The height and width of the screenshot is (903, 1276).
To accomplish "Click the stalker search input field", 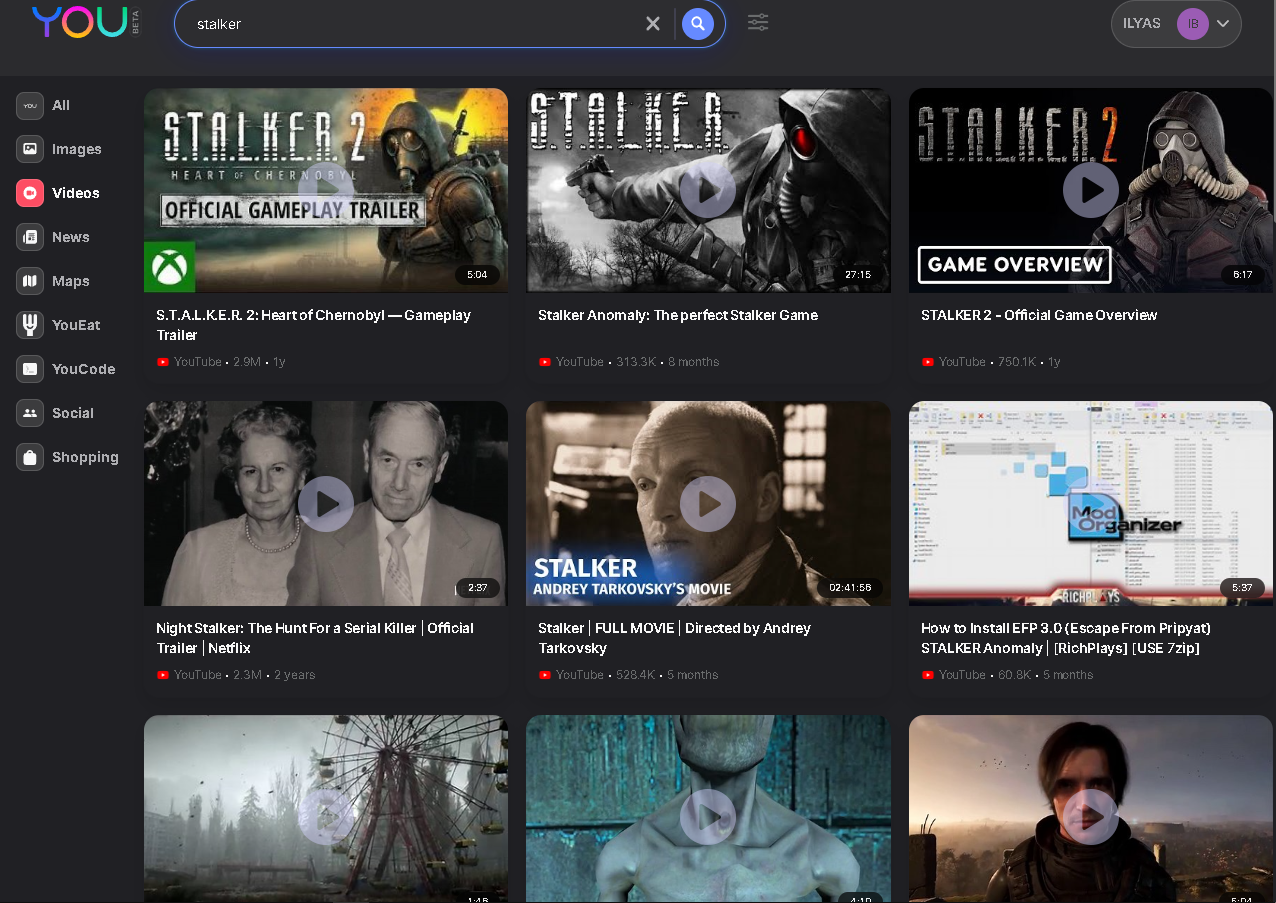I will [x=415, y=23].
